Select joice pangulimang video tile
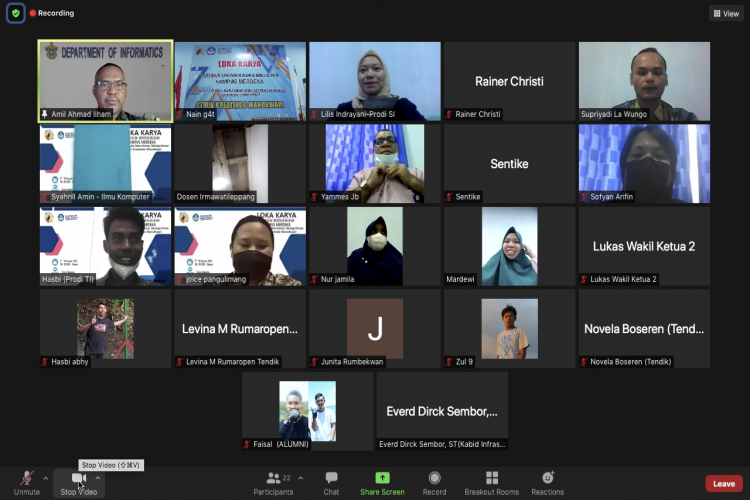Screen dimensions: 750x500 pos(240,246)
